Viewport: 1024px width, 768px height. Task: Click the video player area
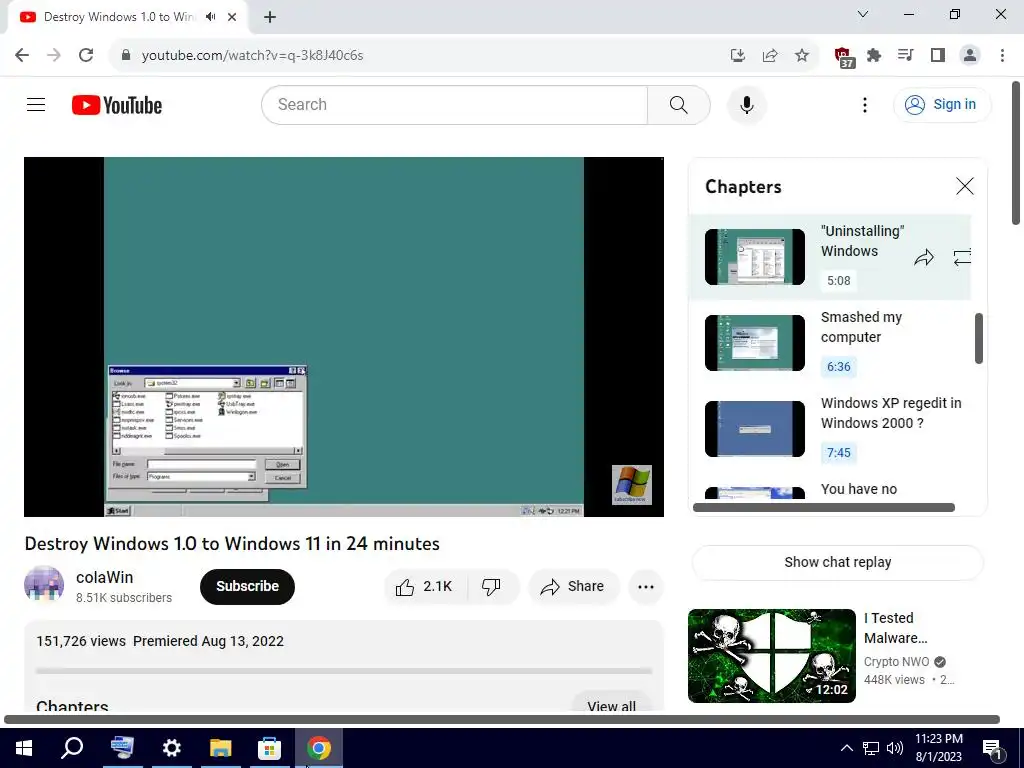[344, 337]
